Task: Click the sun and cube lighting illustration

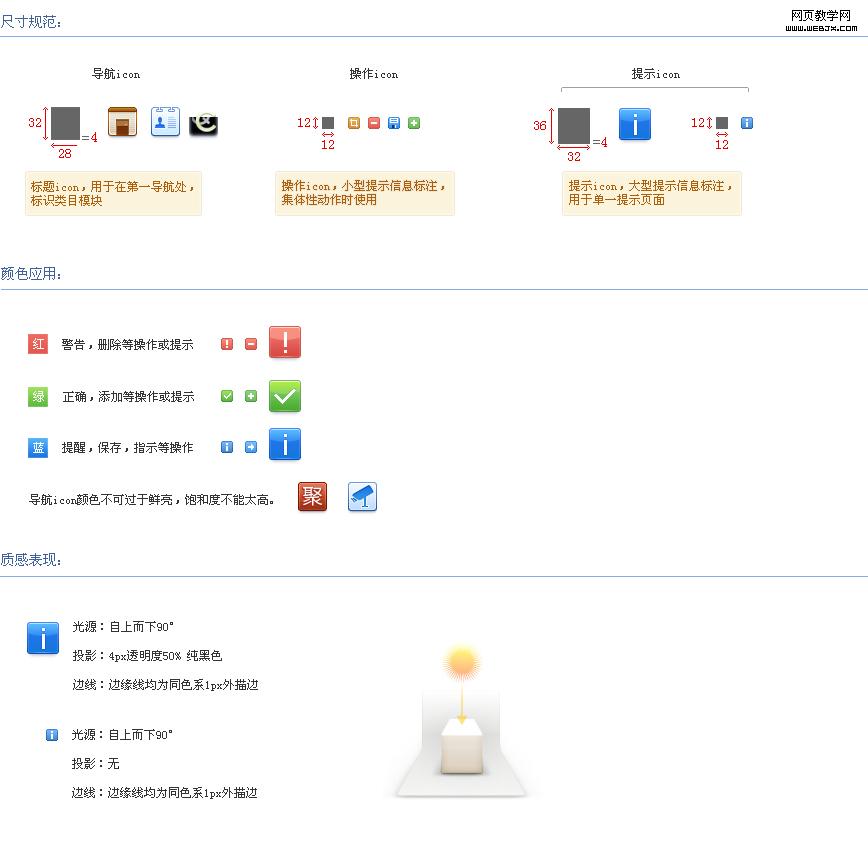Action: coord(461,722)
